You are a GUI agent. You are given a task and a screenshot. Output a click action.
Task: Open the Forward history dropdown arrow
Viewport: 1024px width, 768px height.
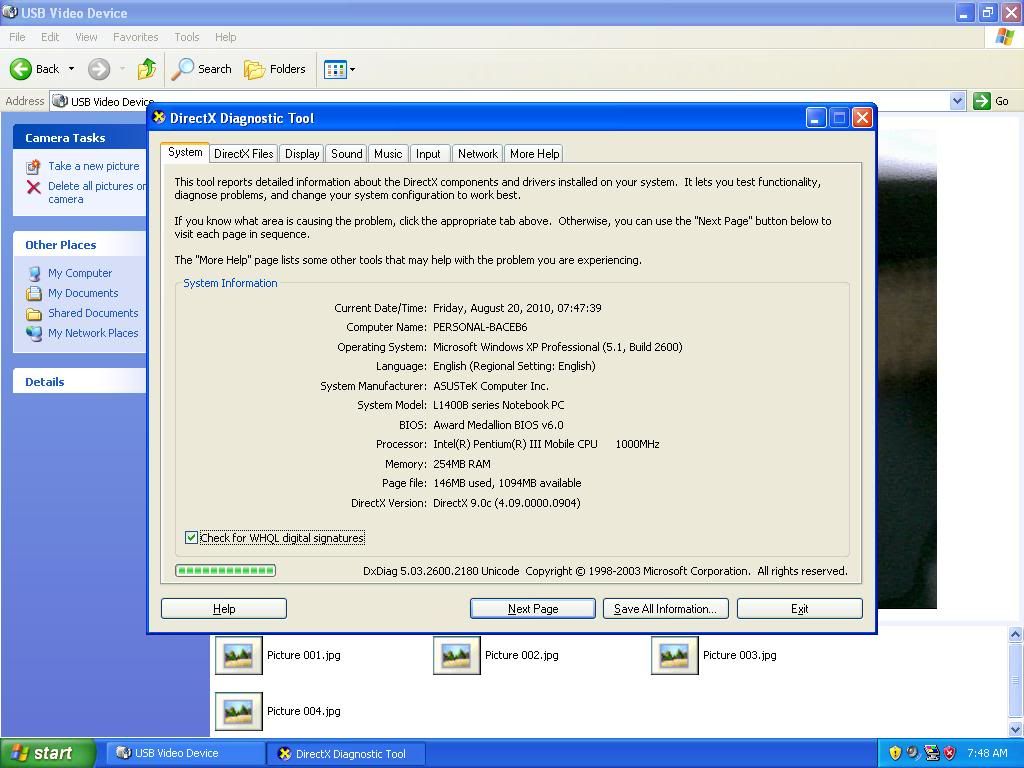tap(122, 69)
